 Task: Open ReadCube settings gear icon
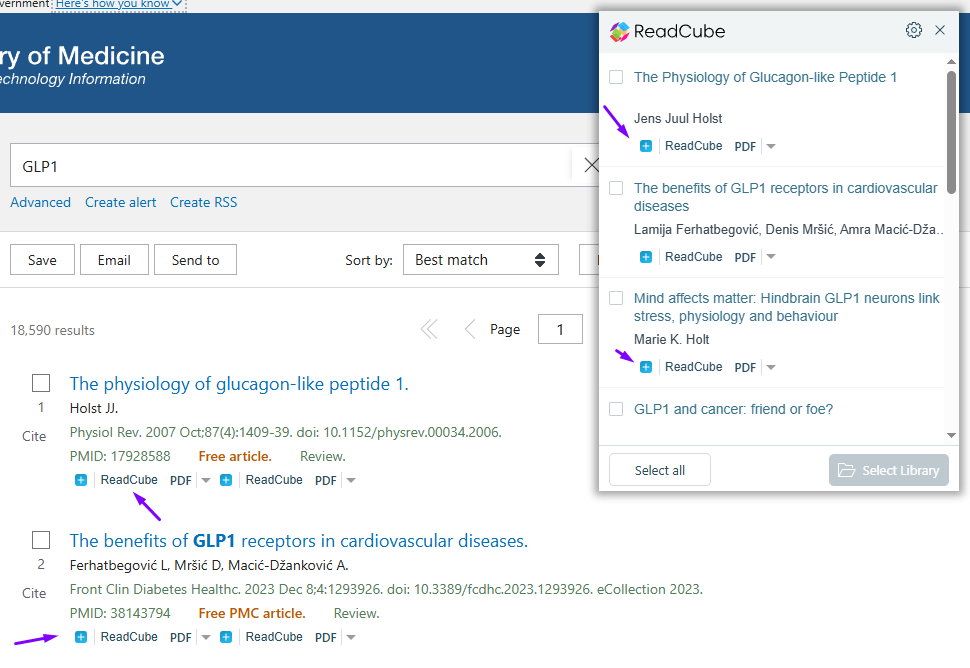[913, 30]
